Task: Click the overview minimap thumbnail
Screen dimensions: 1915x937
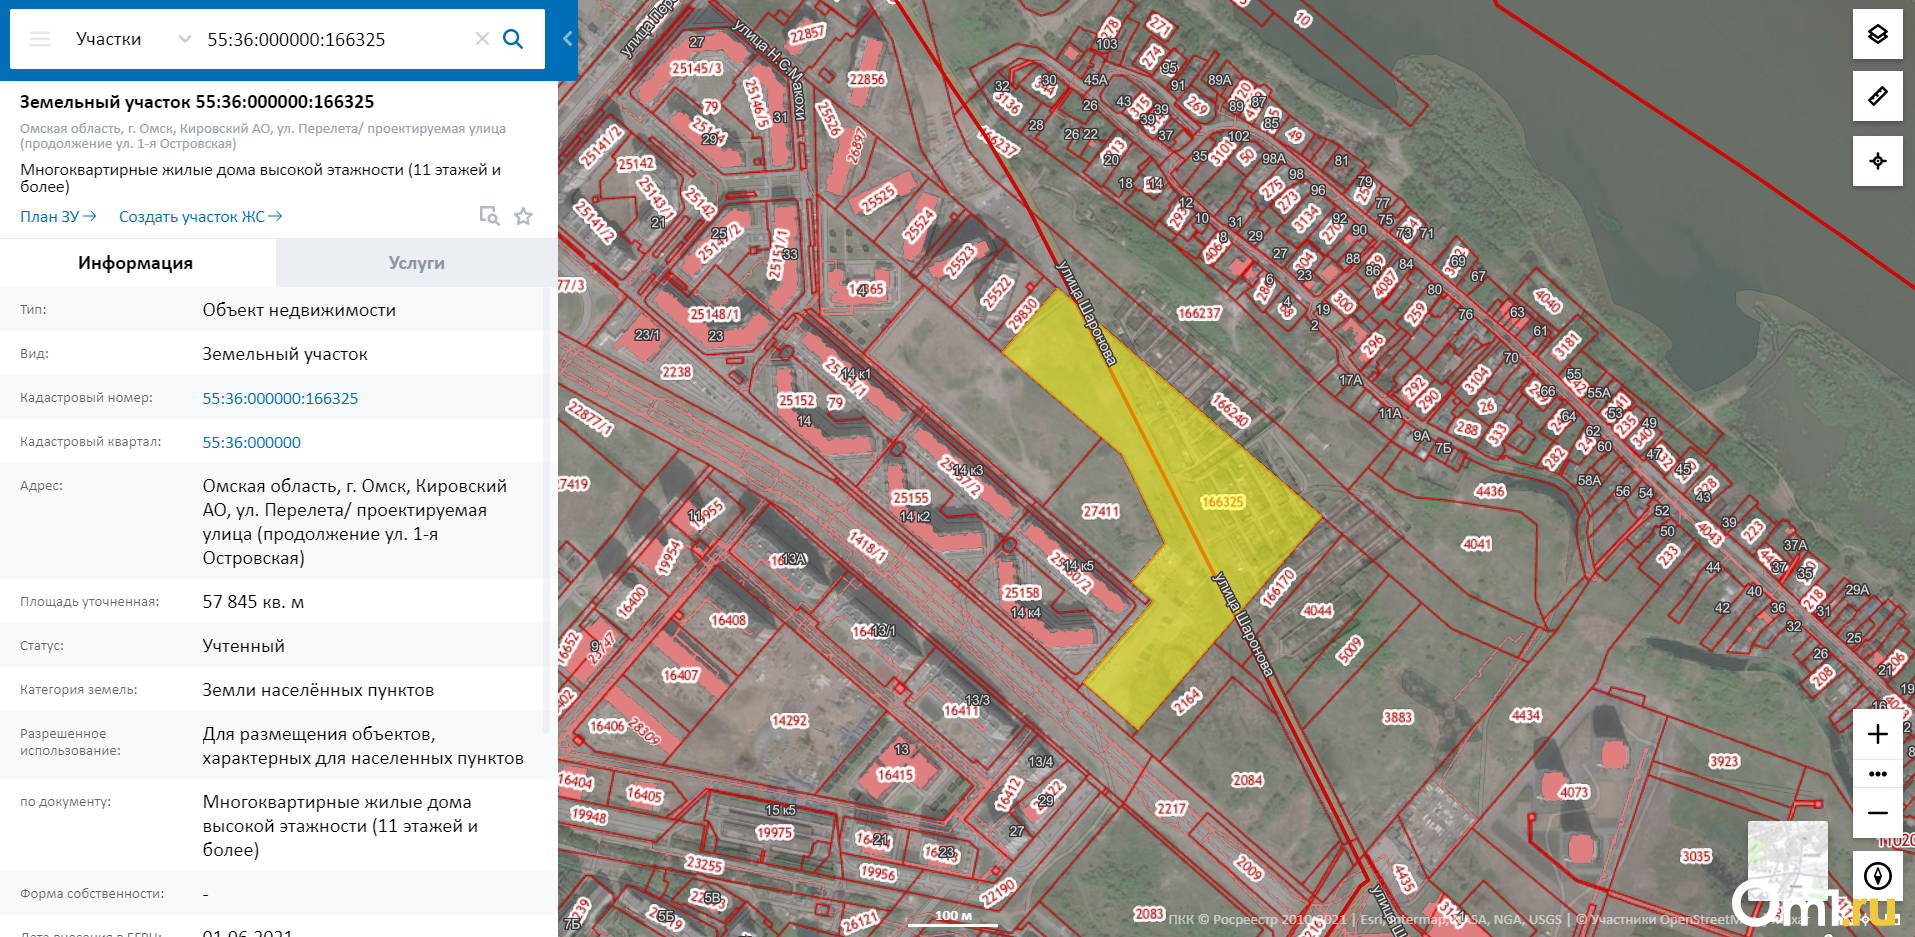Action: tap(1787, 862)
